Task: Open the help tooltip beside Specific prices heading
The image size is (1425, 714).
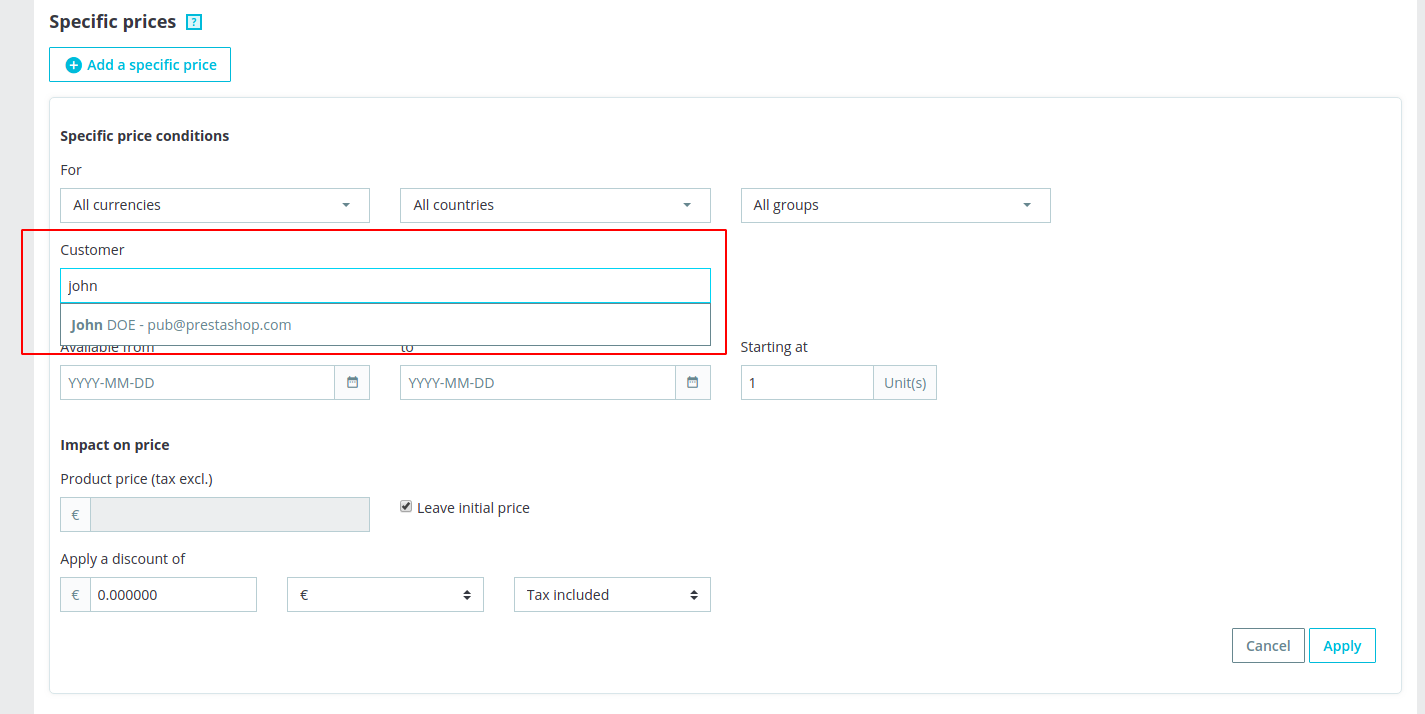Action: pos(192,20)
